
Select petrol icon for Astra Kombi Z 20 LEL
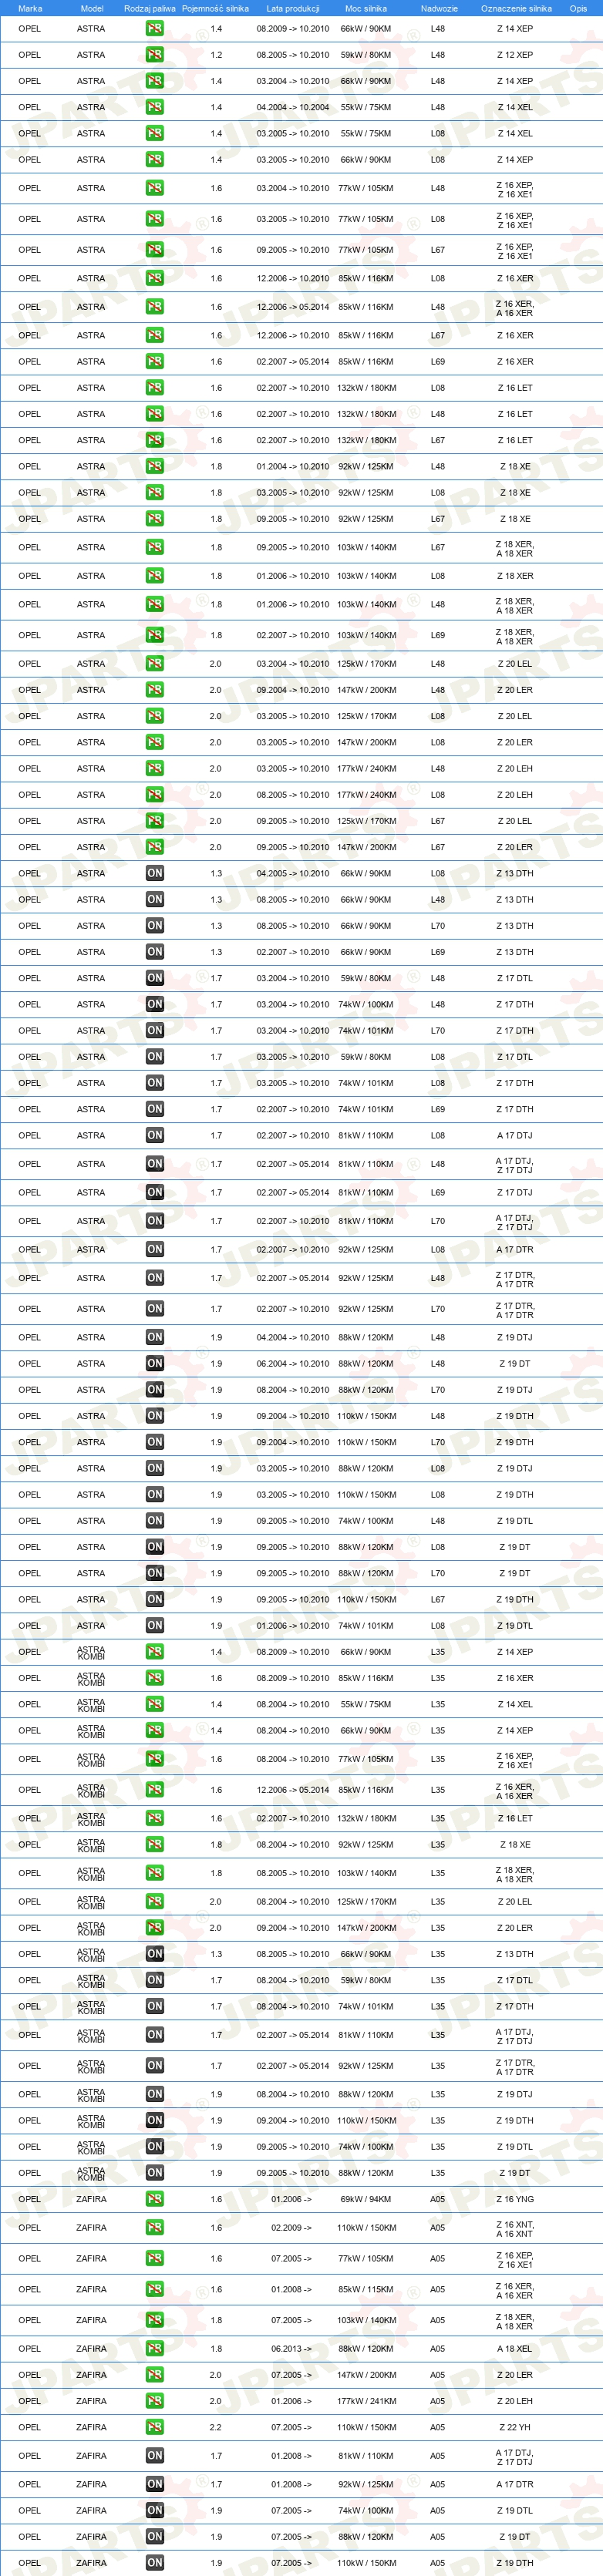coord(154,1902)
